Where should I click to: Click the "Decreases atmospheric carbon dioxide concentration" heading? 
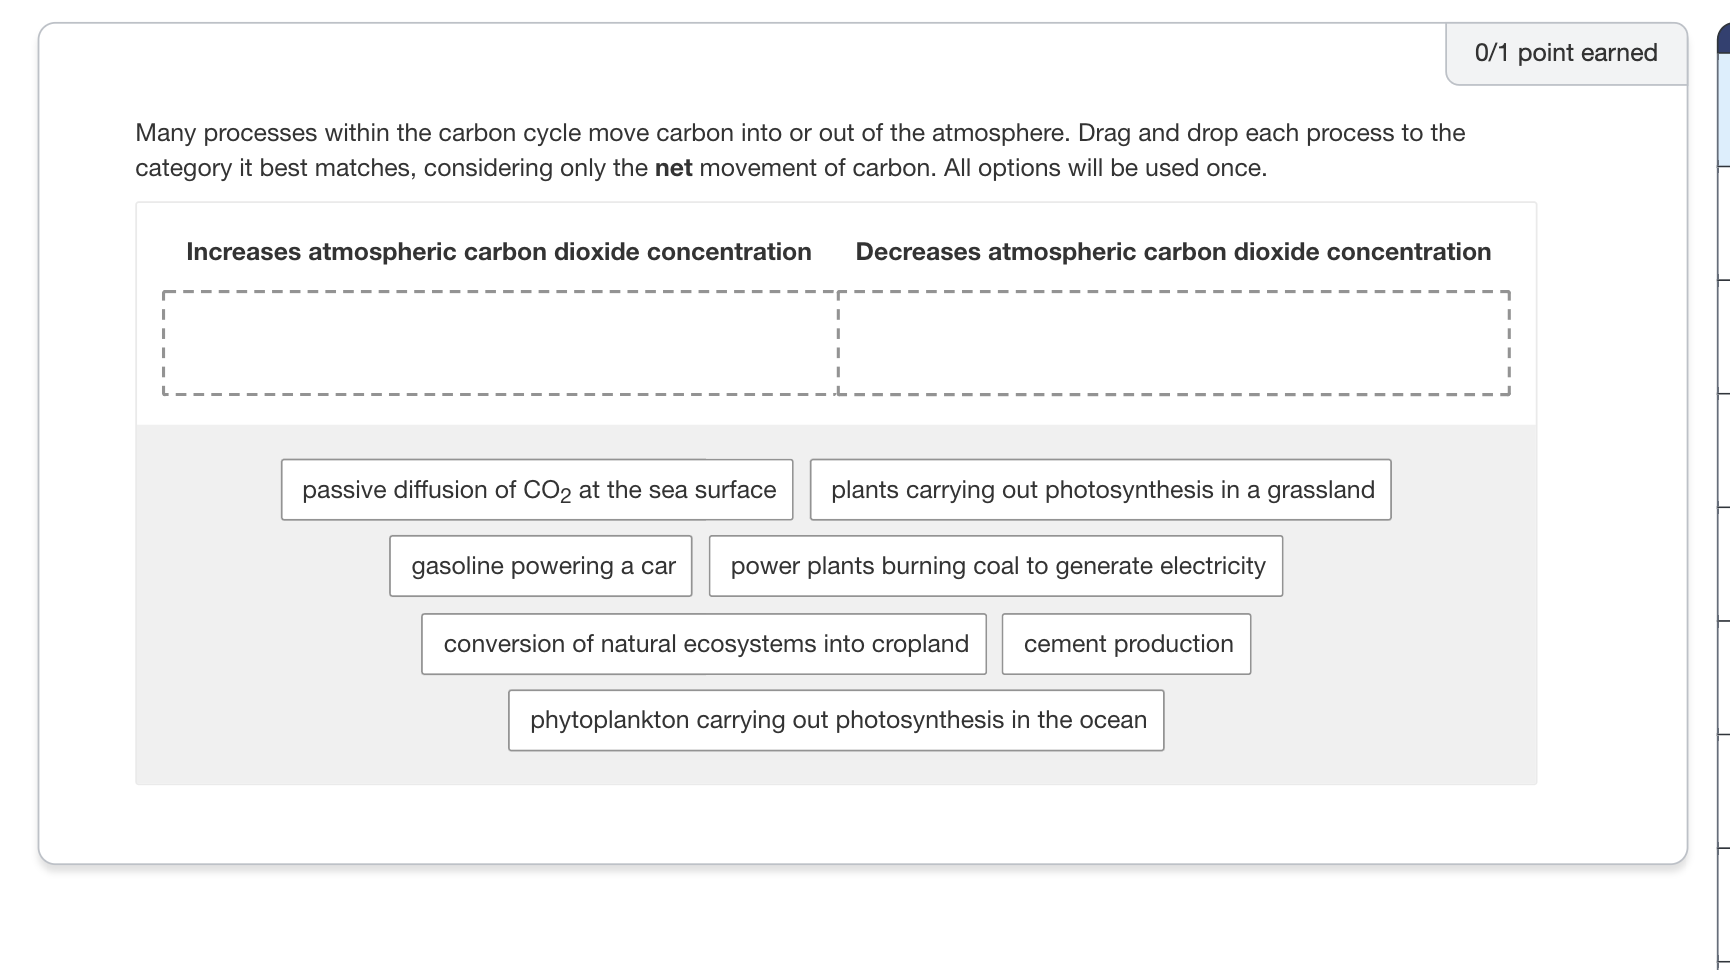(x=1172, y=251)
